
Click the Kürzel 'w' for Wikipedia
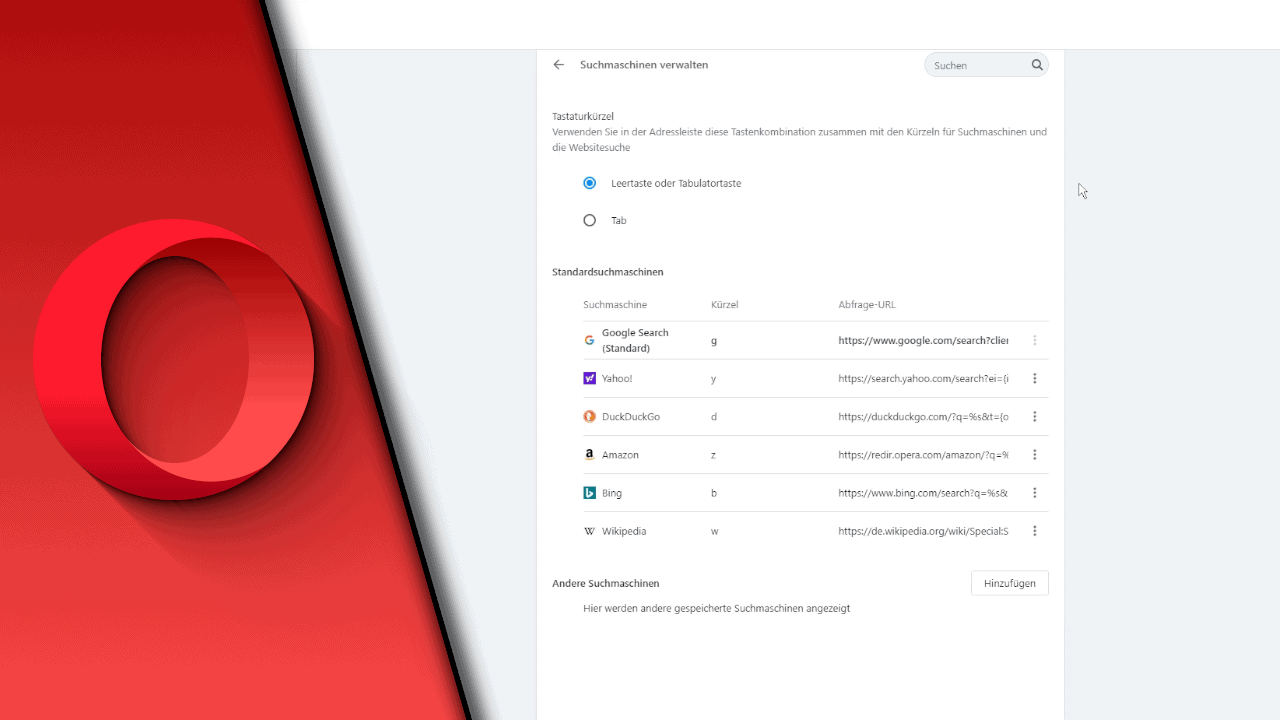pos(715,531)
